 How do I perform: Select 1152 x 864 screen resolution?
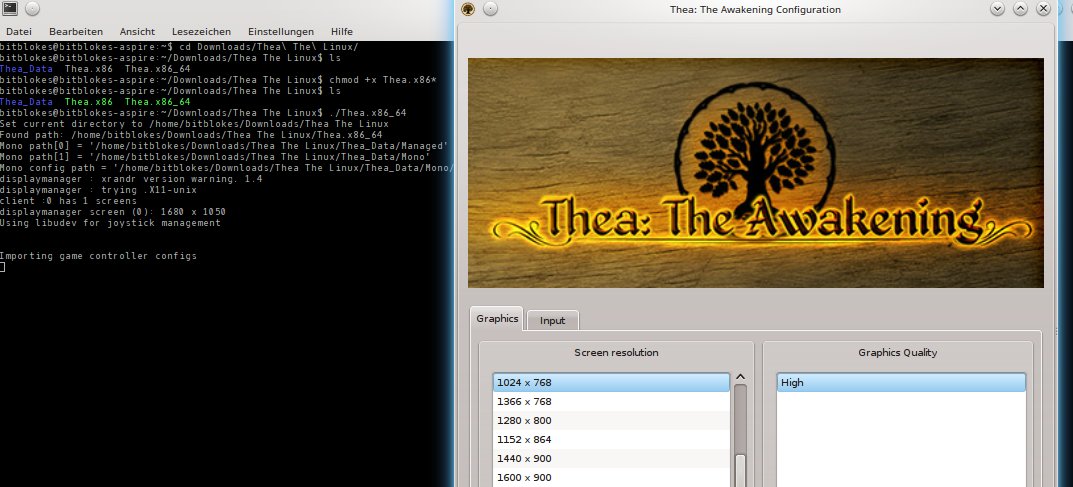pyautogui.click(x=611, y=440)
